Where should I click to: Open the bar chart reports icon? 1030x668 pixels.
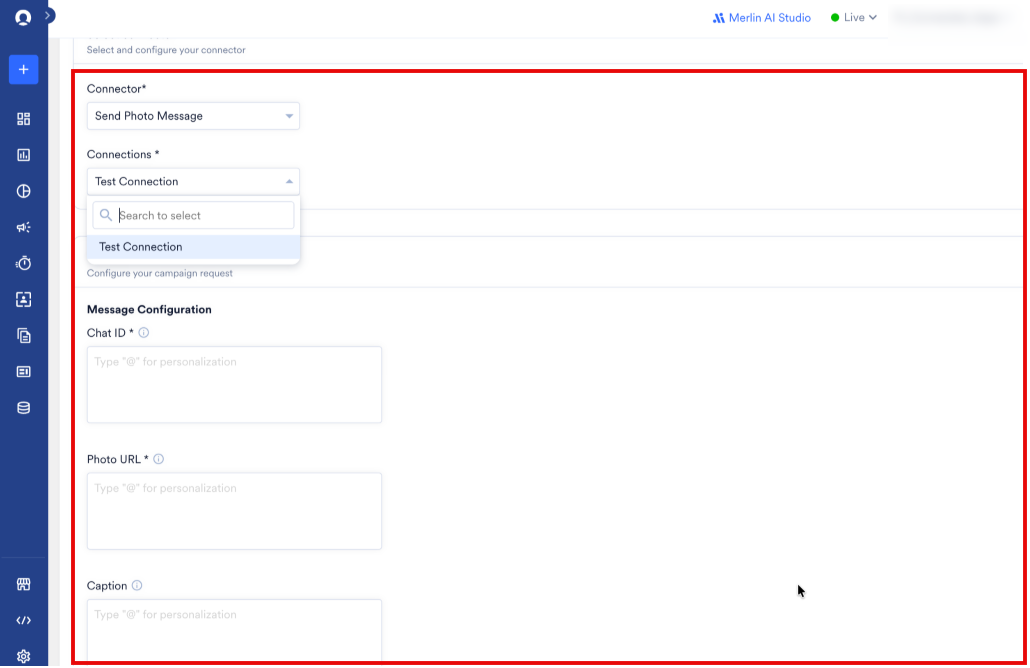24,155
